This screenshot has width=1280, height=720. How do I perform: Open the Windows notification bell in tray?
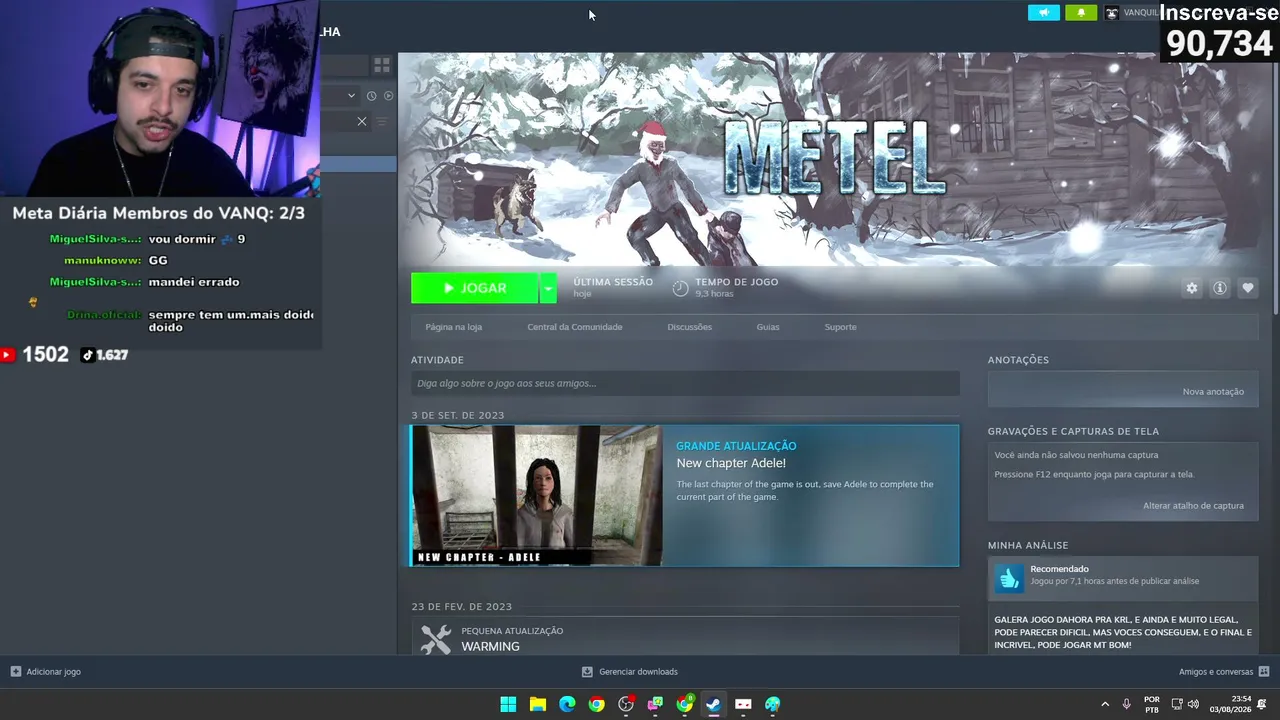[x=1263, y=704]
